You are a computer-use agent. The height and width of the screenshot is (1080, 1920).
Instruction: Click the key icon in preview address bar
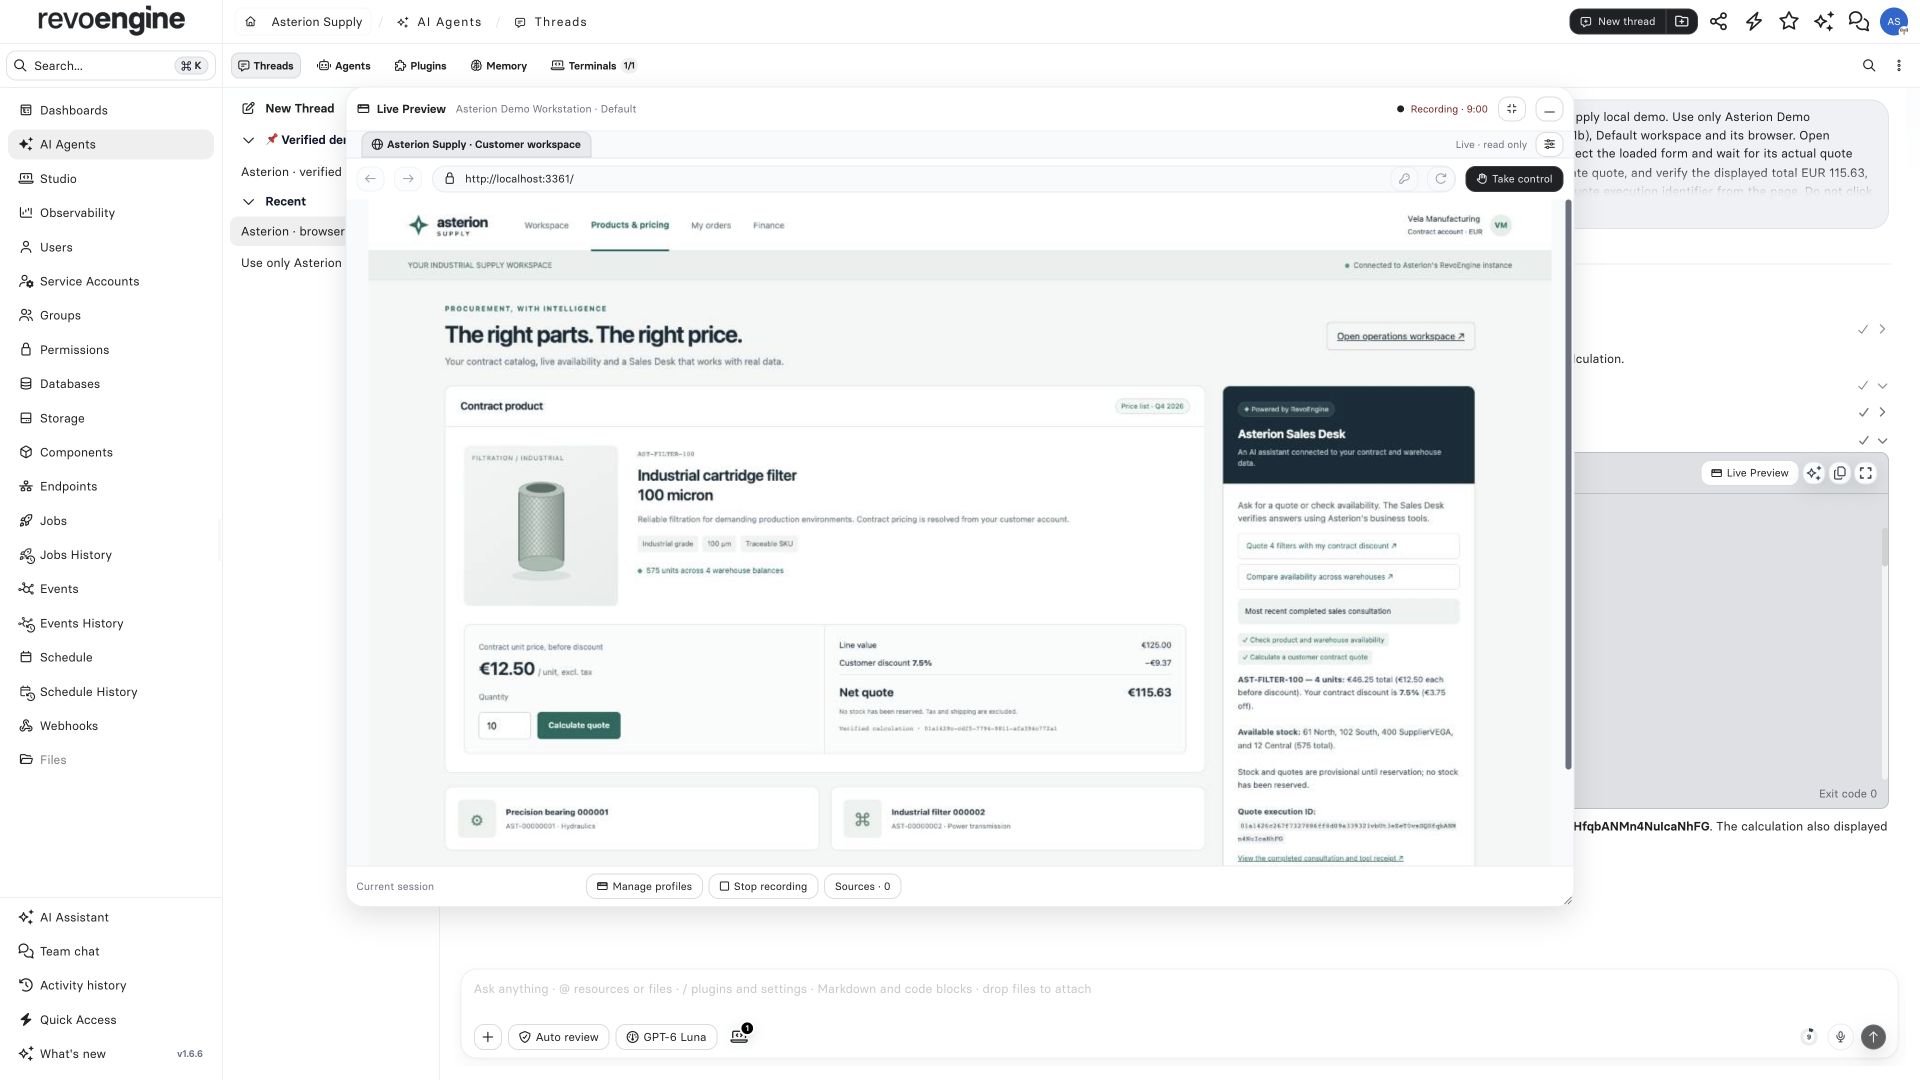tap(1404, 179)
